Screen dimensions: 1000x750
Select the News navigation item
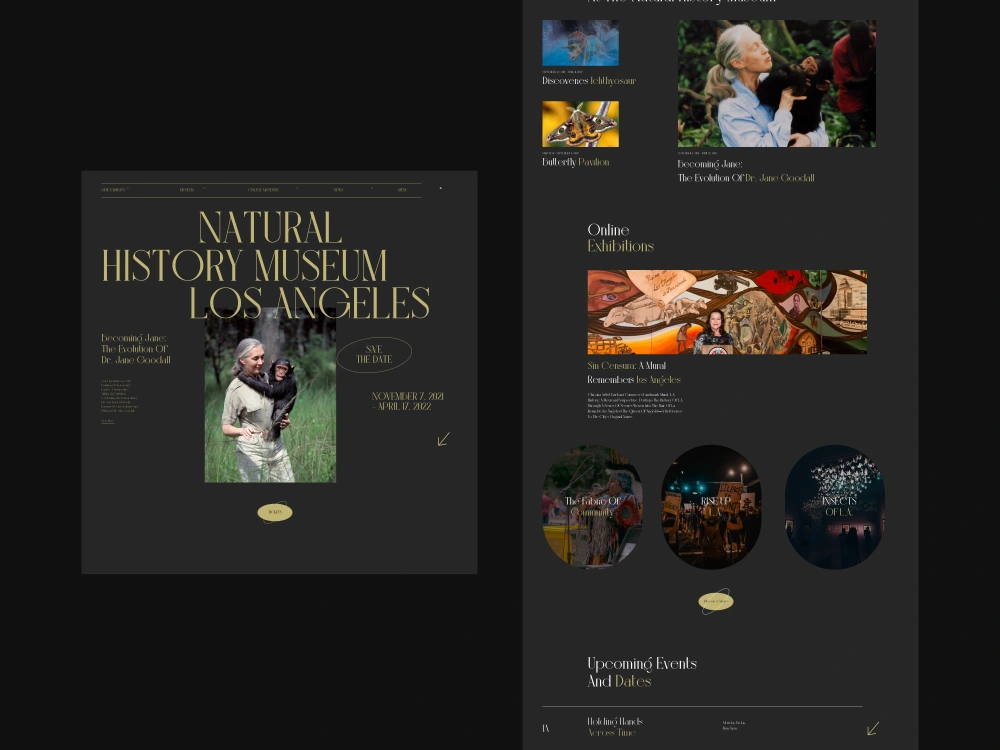pos(338,189)
